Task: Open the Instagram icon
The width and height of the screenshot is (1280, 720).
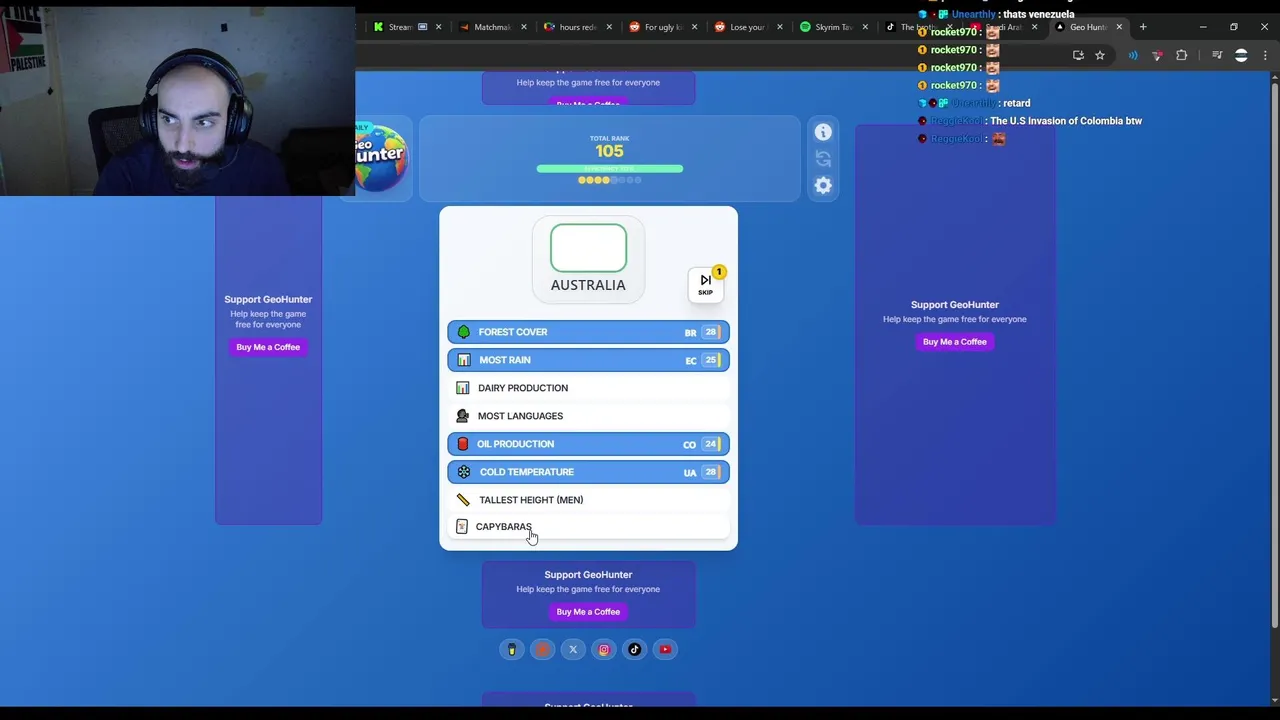Action: [x=604, y=650]
